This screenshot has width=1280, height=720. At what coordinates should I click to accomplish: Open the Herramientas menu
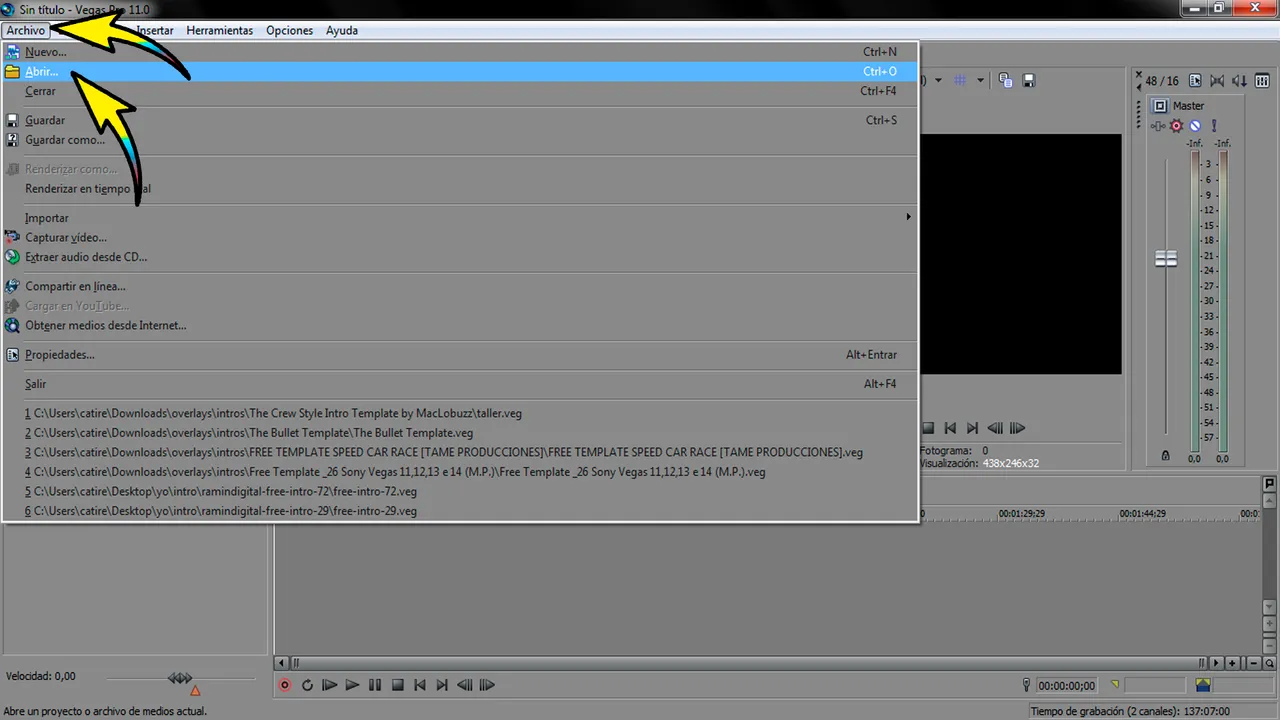[220, 30]
